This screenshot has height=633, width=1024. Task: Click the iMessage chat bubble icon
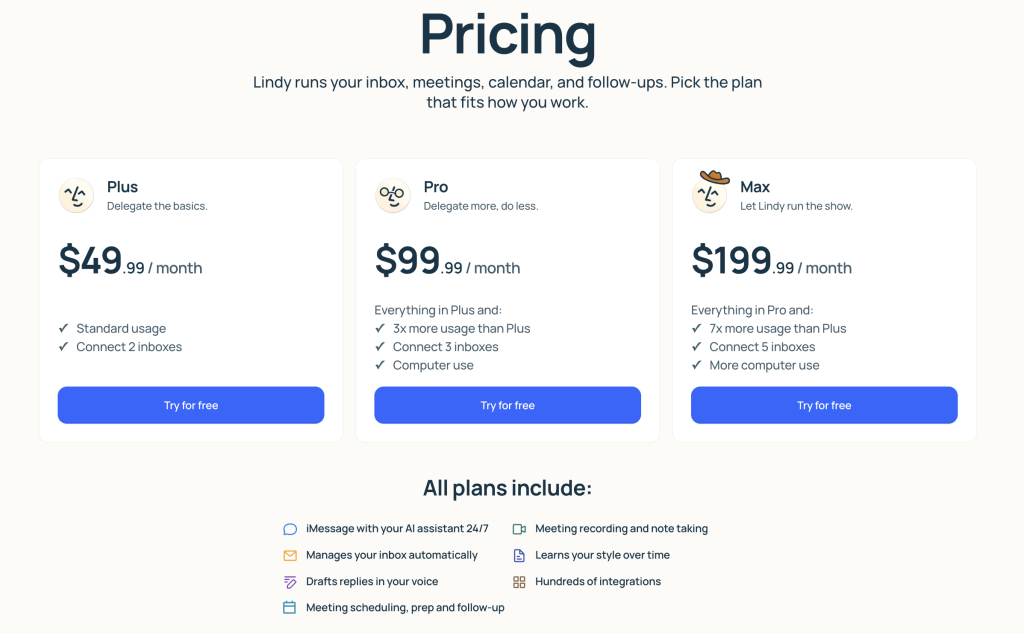point(290,529)
